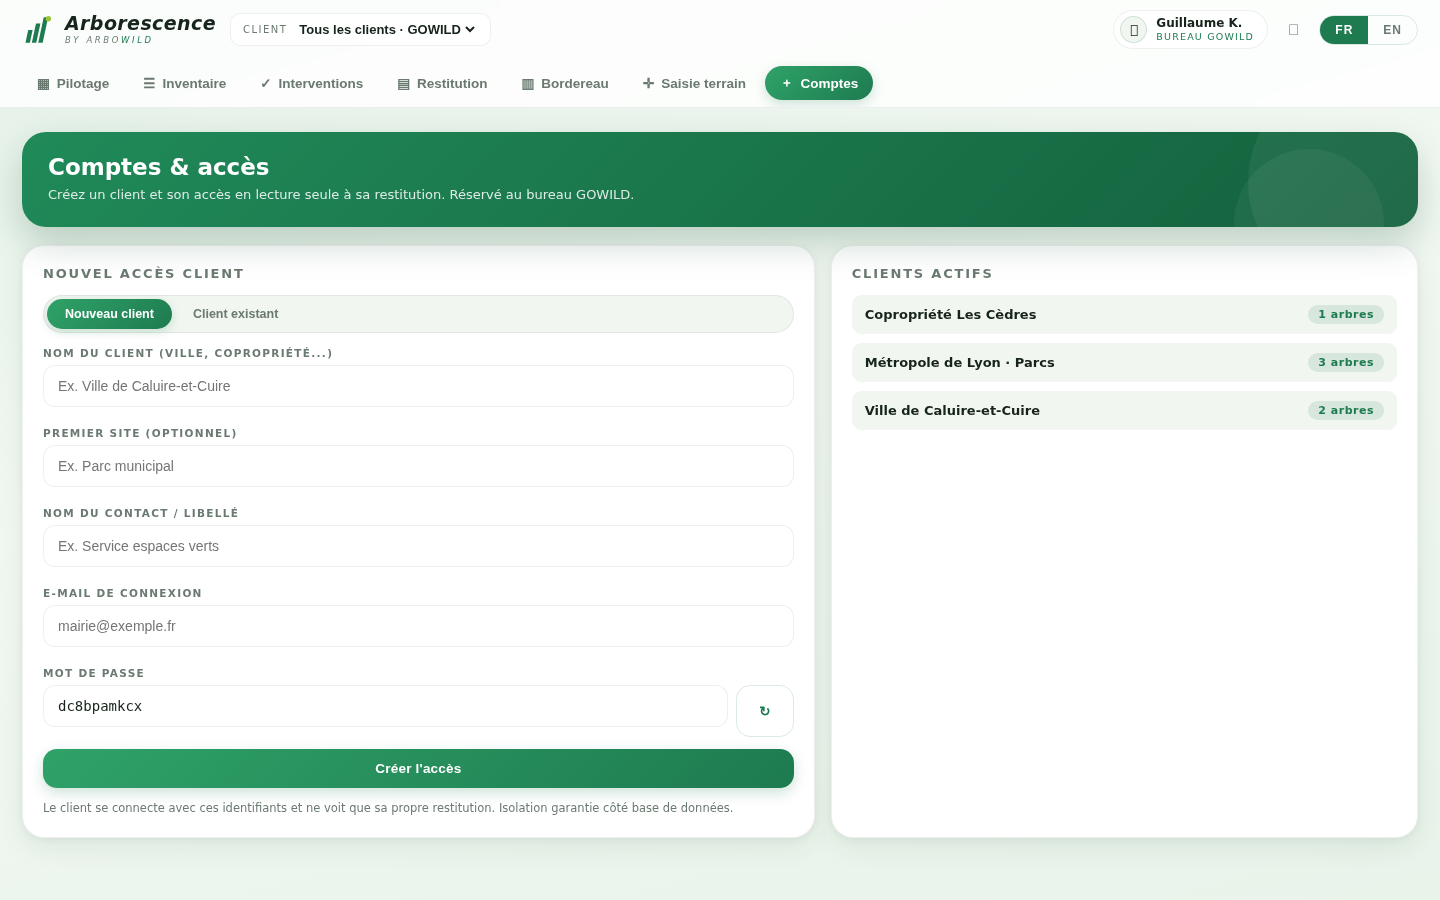Click the small icon button beside the FR toggle
1440x900 pixels.
tap(1293, 30)
